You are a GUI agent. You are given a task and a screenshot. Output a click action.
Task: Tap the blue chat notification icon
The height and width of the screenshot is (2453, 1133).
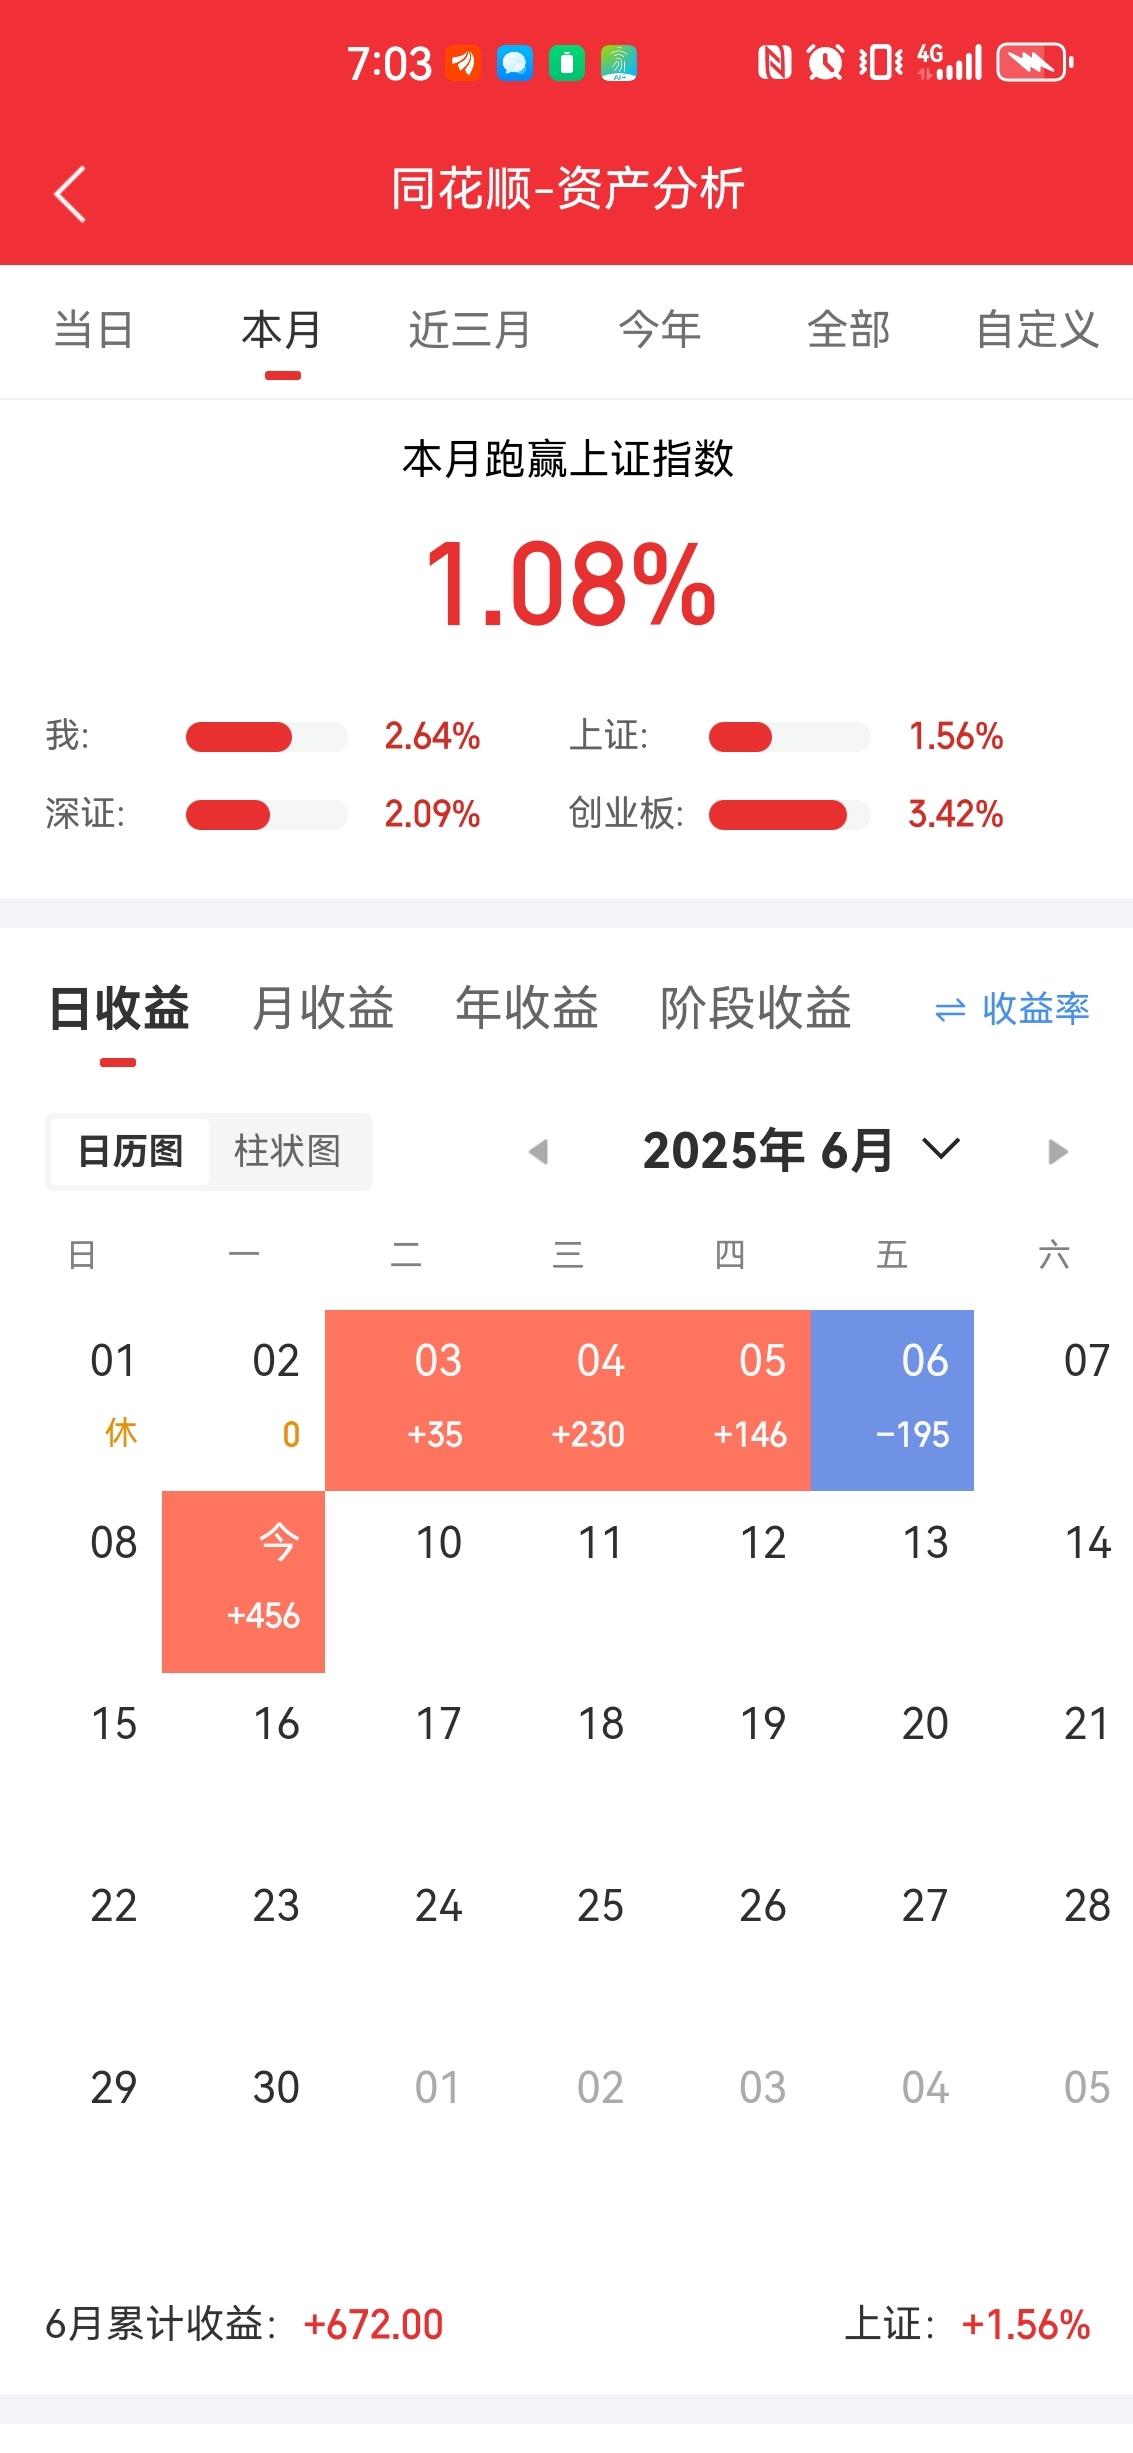click(514, 64)
